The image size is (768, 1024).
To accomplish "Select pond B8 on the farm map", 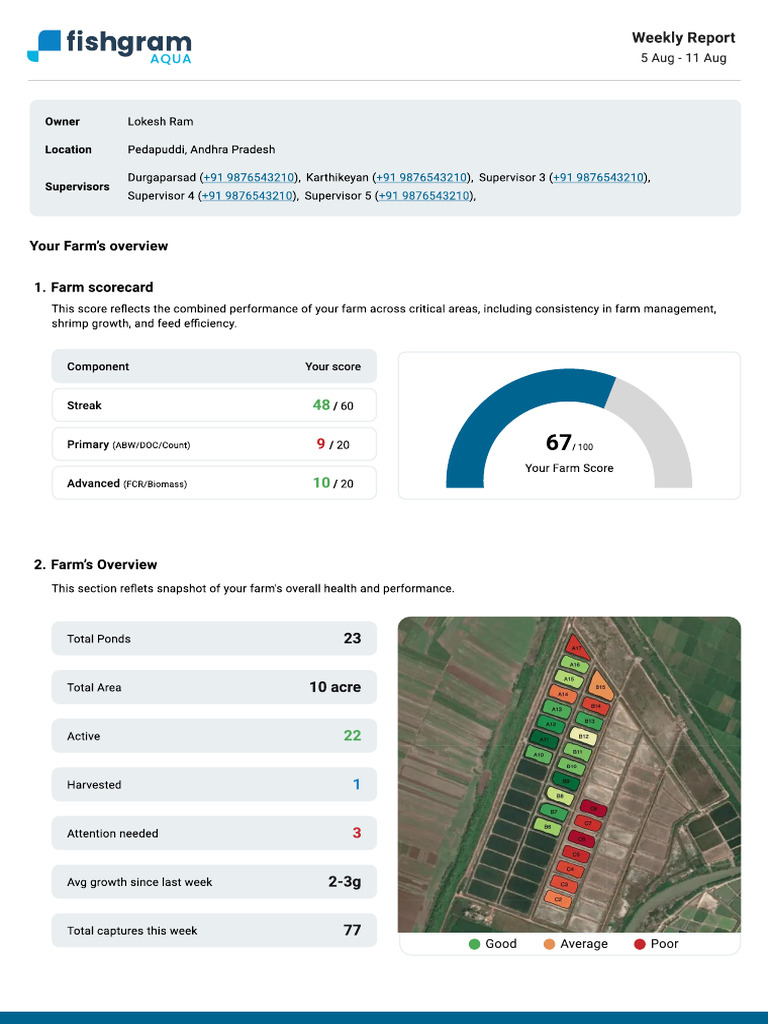I will click(x=560, y=796).
